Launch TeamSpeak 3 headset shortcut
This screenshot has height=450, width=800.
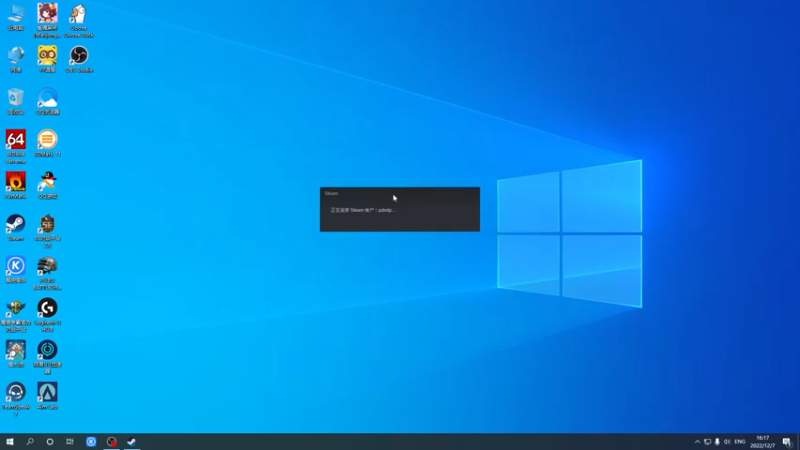point(16,399)
